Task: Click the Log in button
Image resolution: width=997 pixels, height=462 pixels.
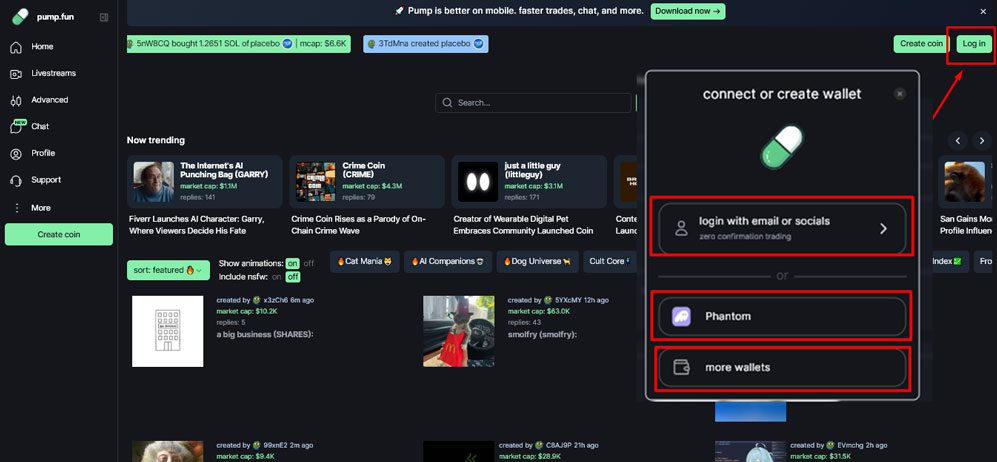Action: pos(973,44)
